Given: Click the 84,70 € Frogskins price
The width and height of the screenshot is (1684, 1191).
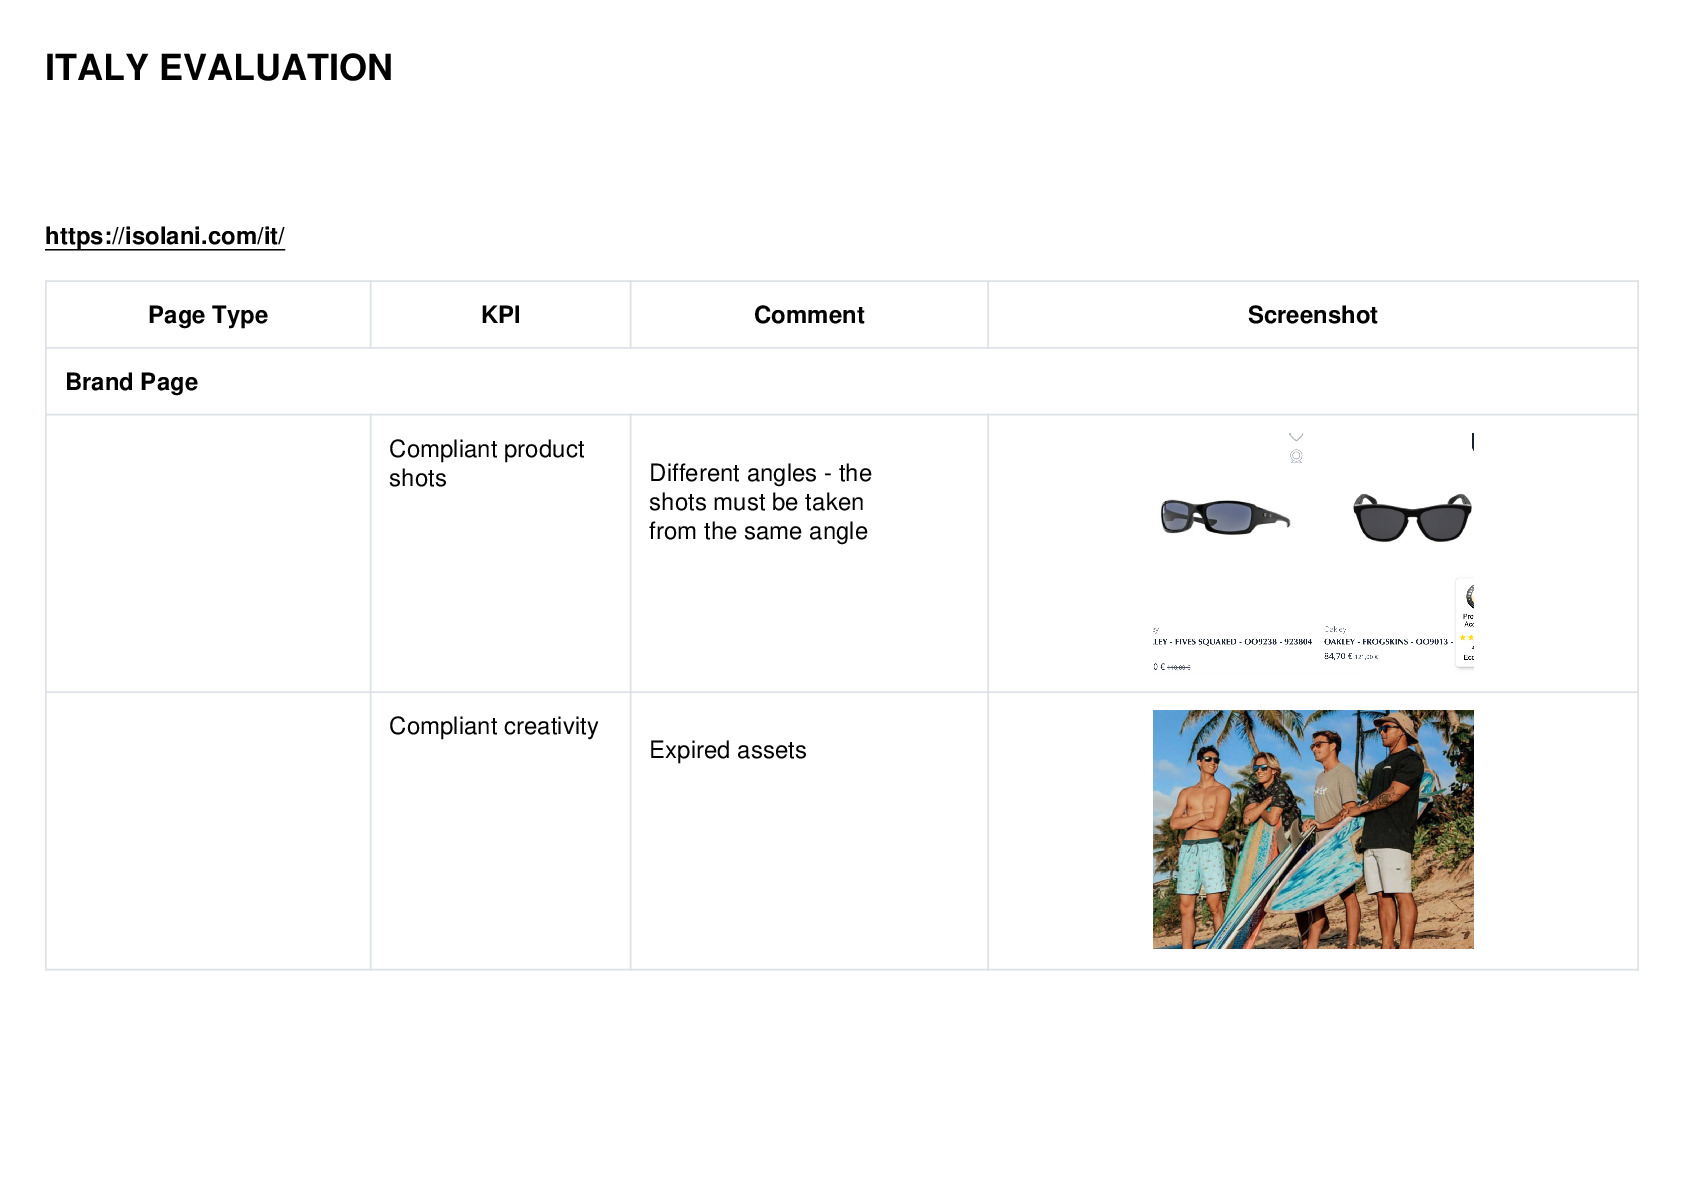Looking at the screenshot, I should (x=1338, y=657).
